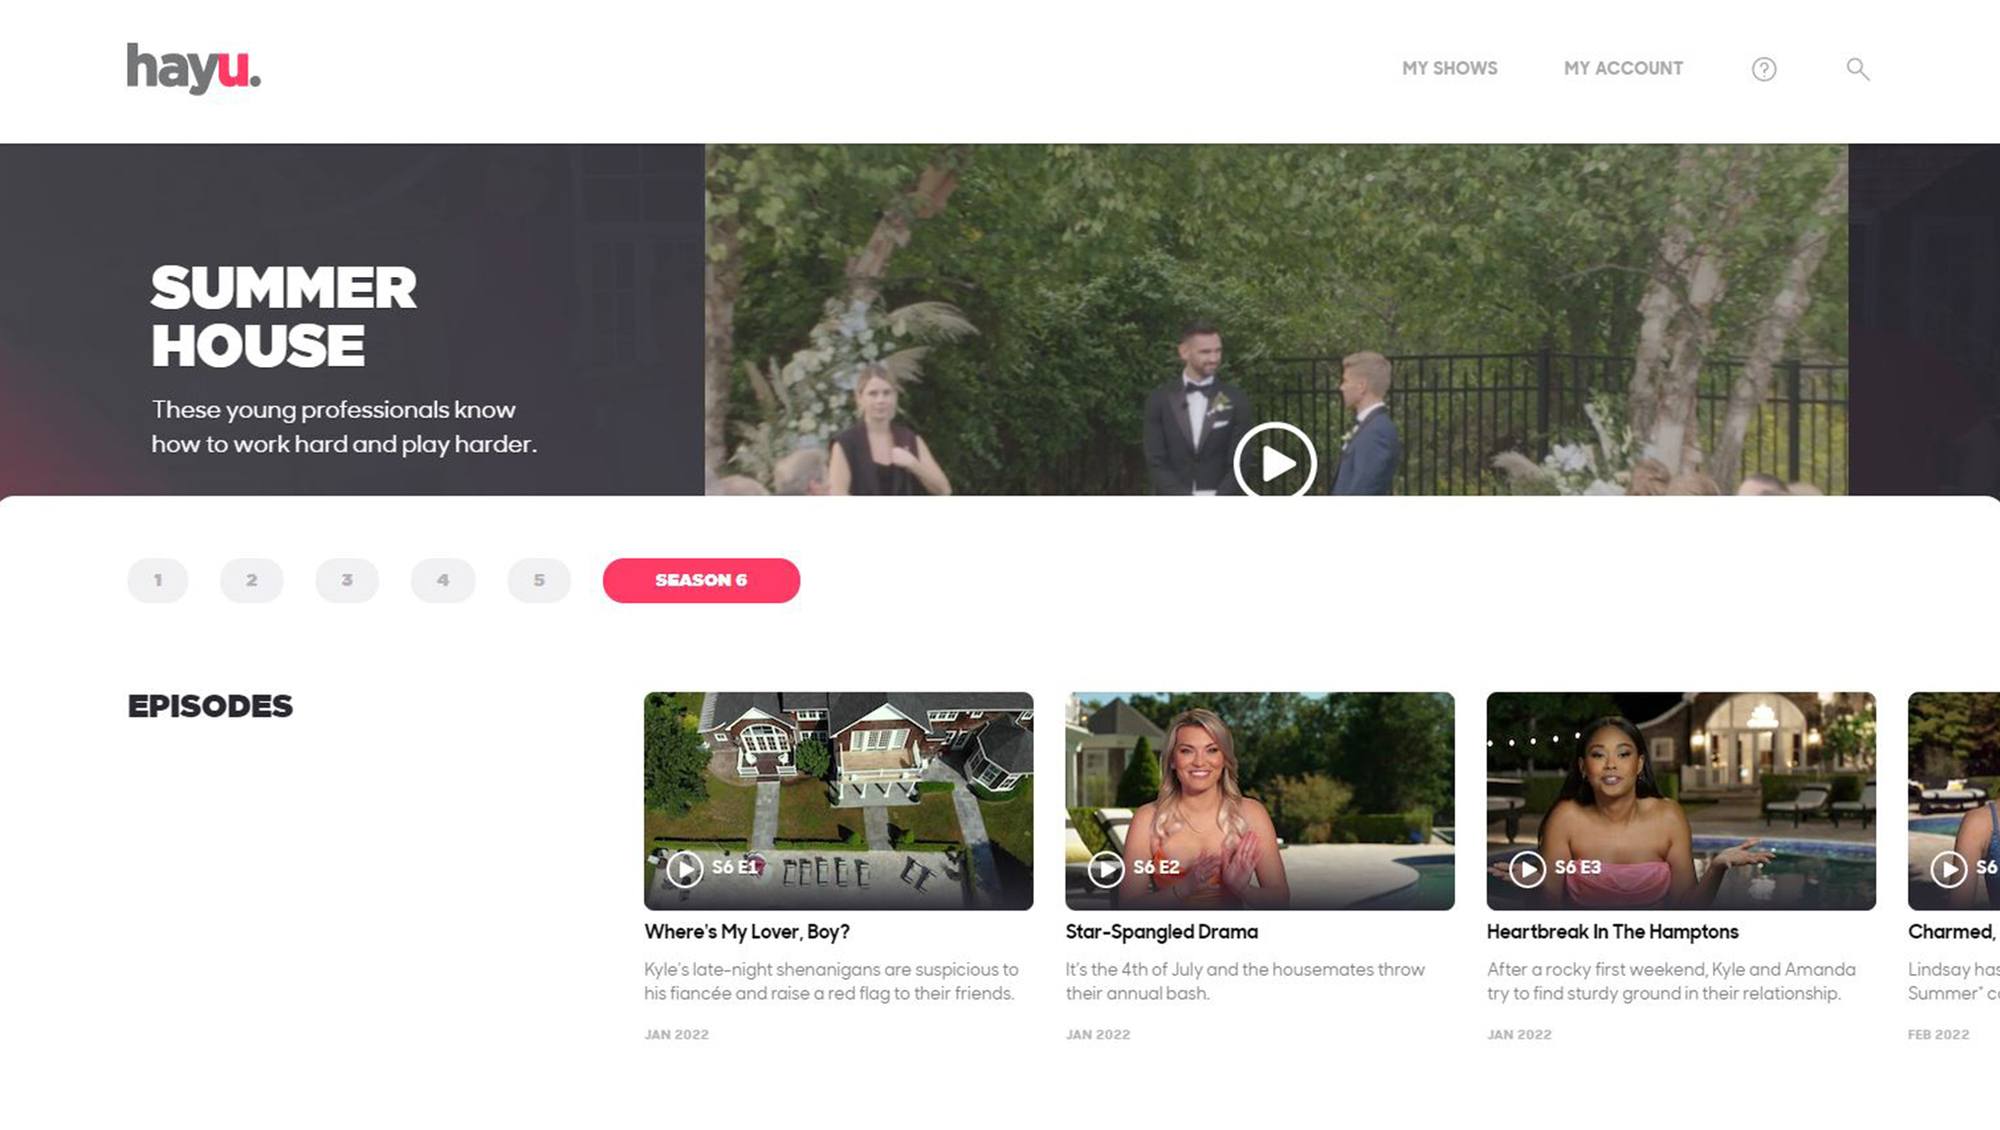Open MY SHOWS menu

(x=1449, y=68)
